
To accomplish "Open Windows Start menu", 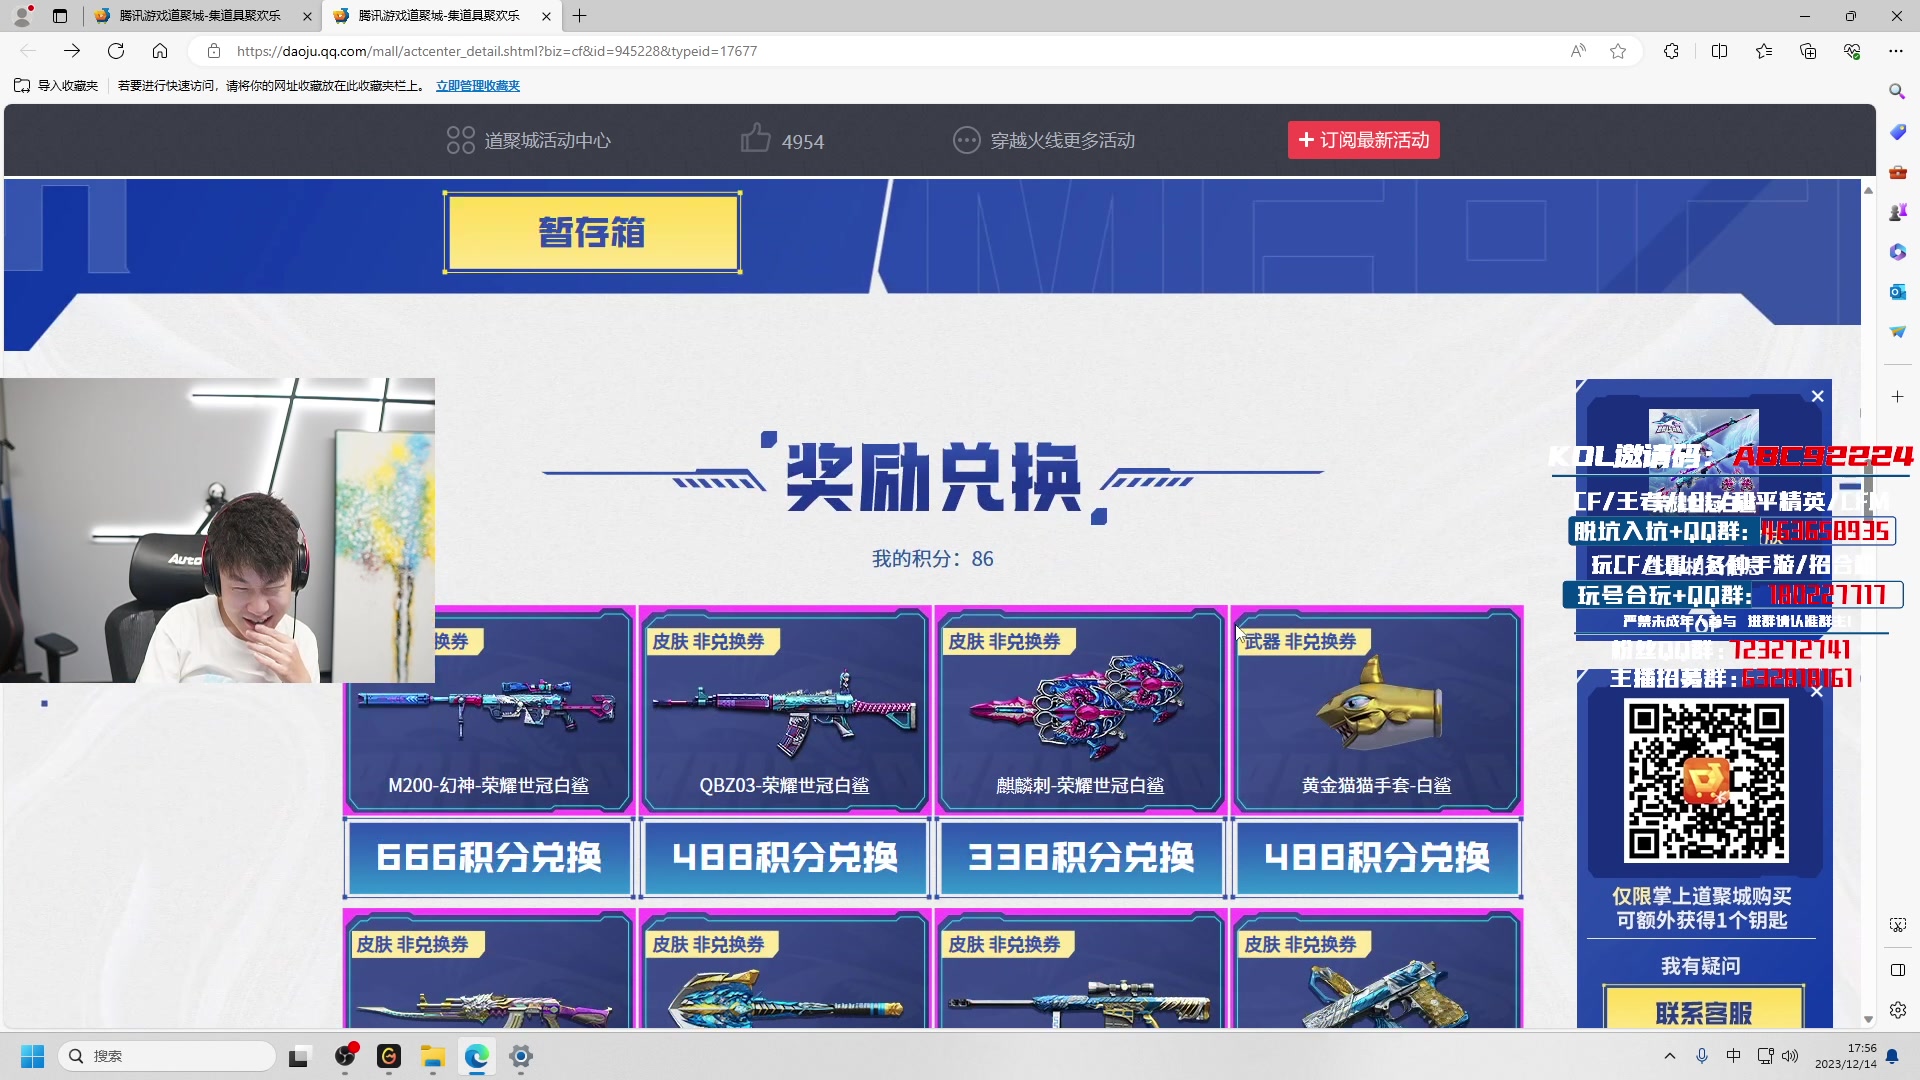I will pyautogui.click(x=32, y=1056).
